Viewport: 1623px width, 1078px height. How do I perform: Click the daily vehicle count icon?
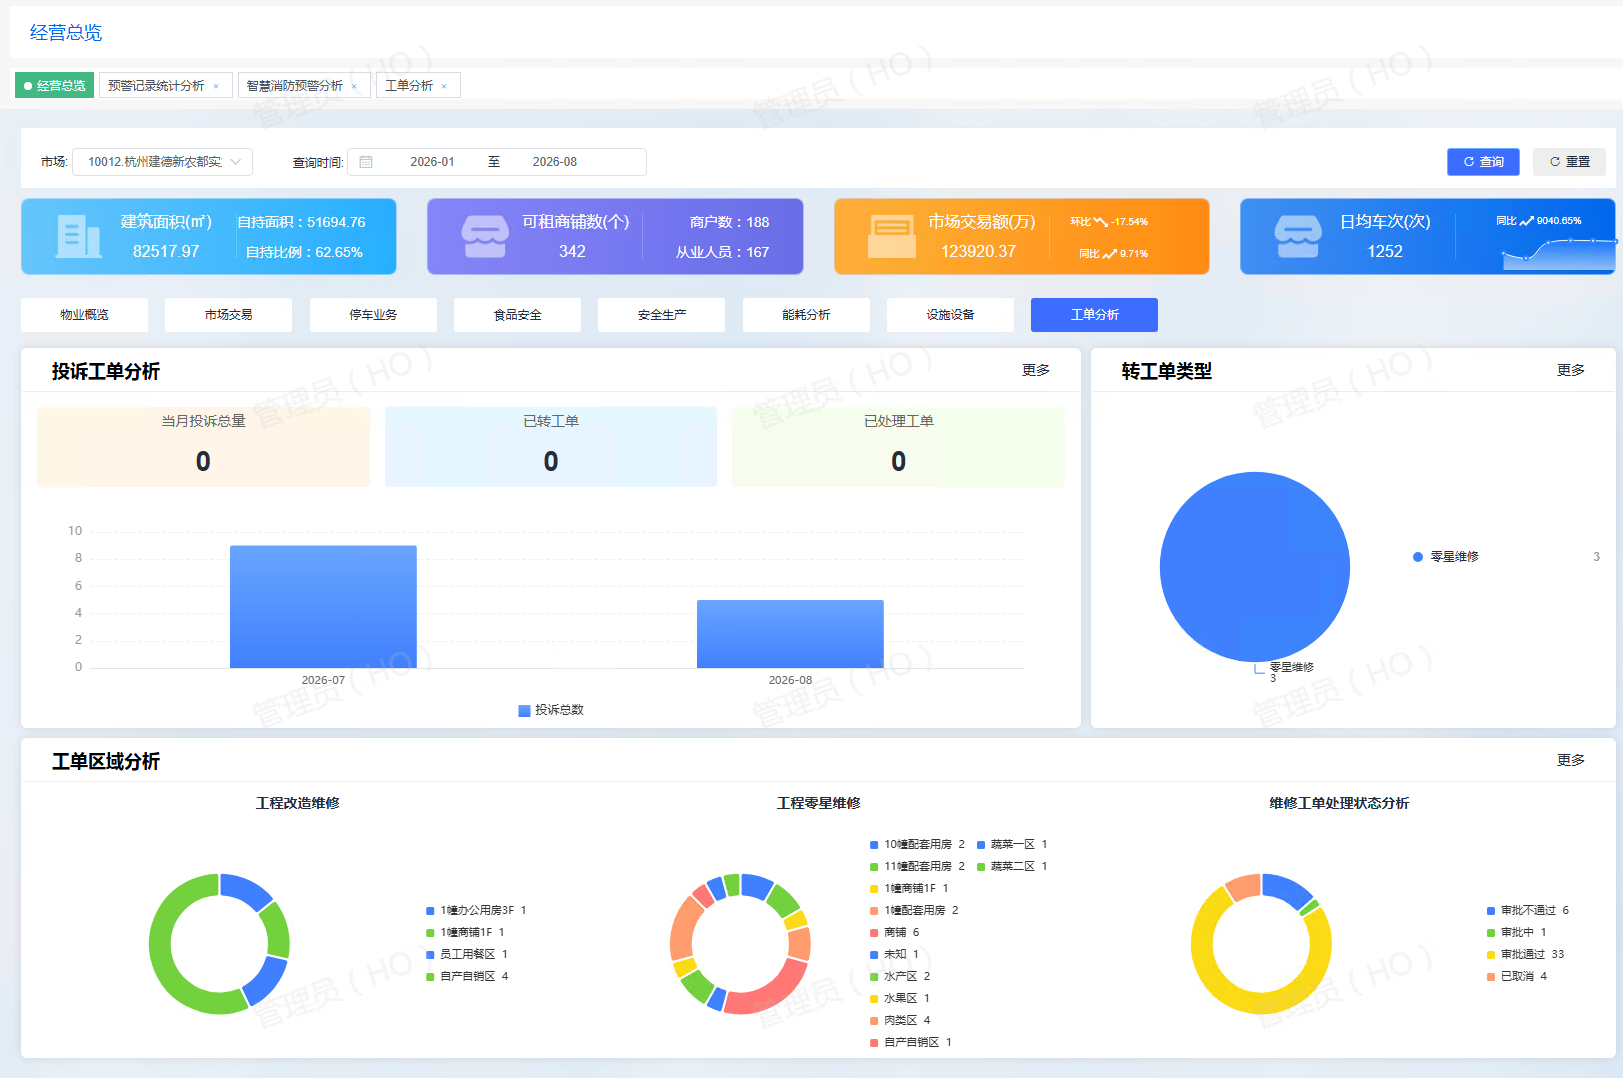pos(1298,237)
